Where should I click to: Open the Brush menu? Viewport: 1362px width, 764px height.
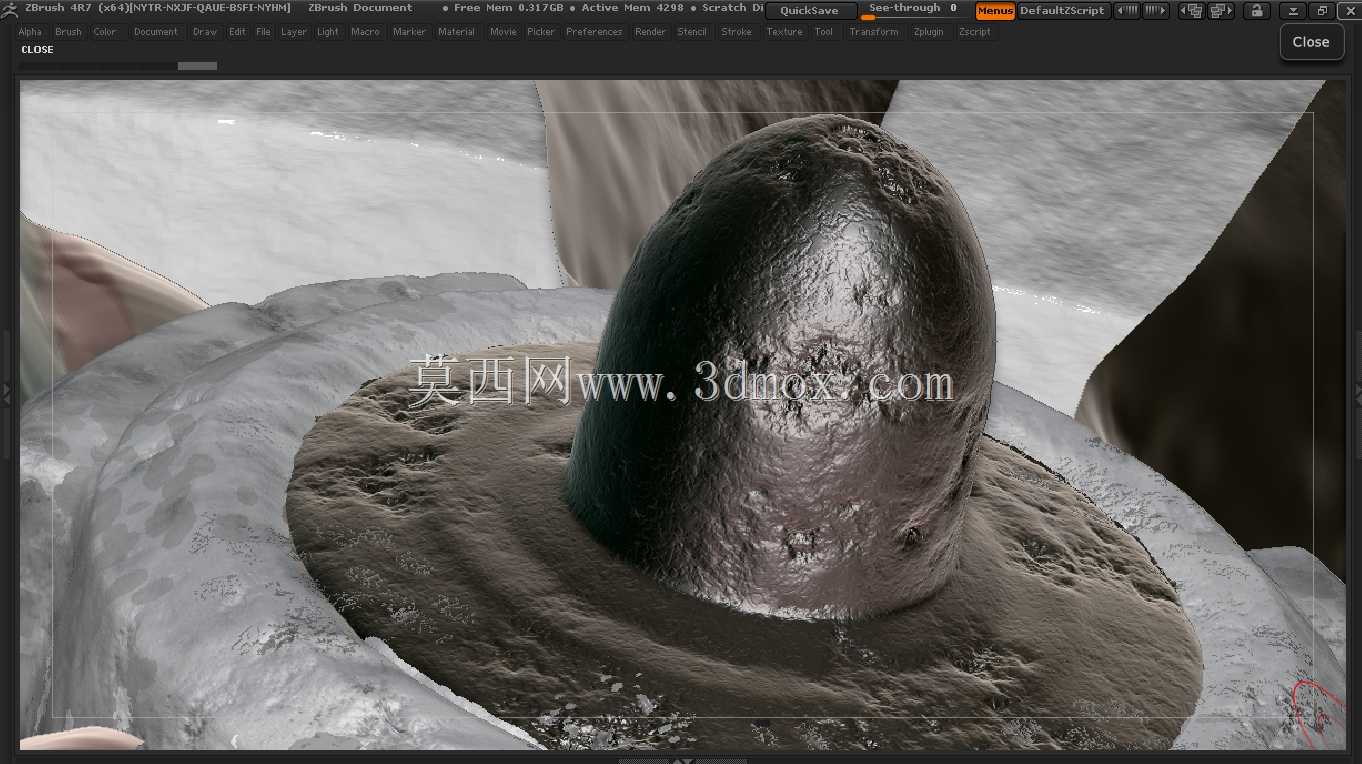coord(68,32)
